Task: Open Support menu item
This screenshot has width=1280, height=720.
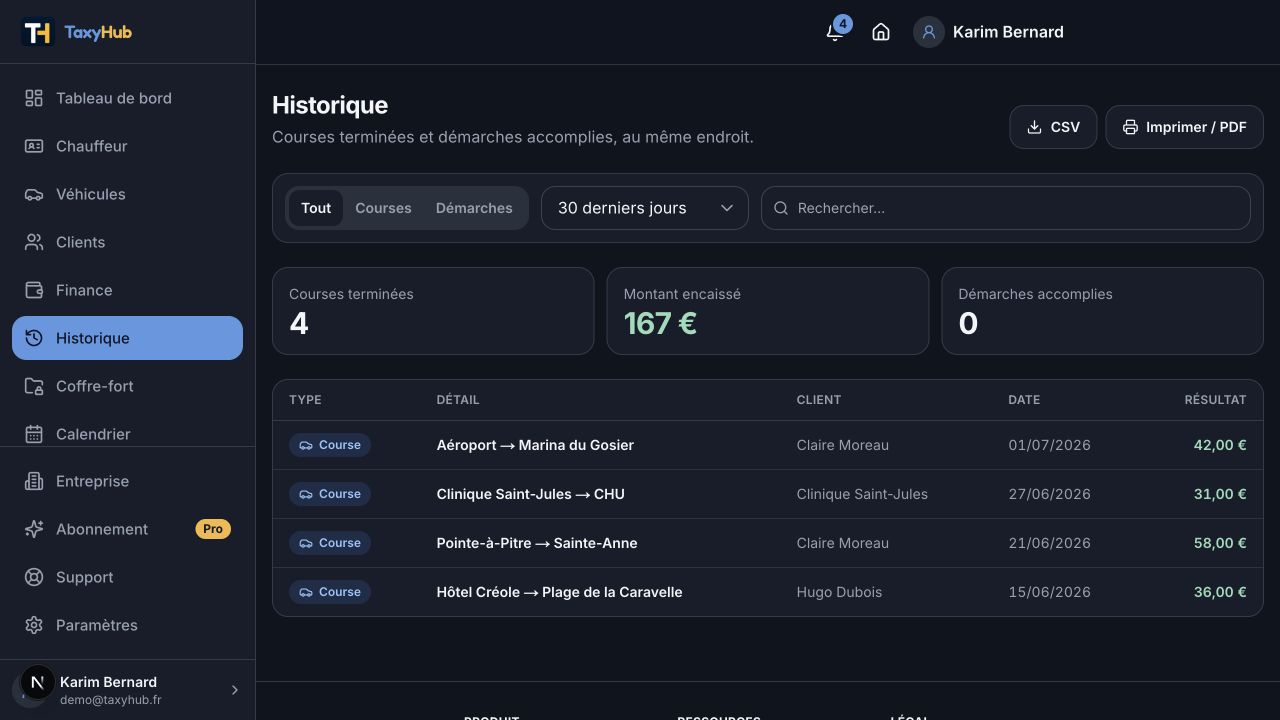Action: 127,577
